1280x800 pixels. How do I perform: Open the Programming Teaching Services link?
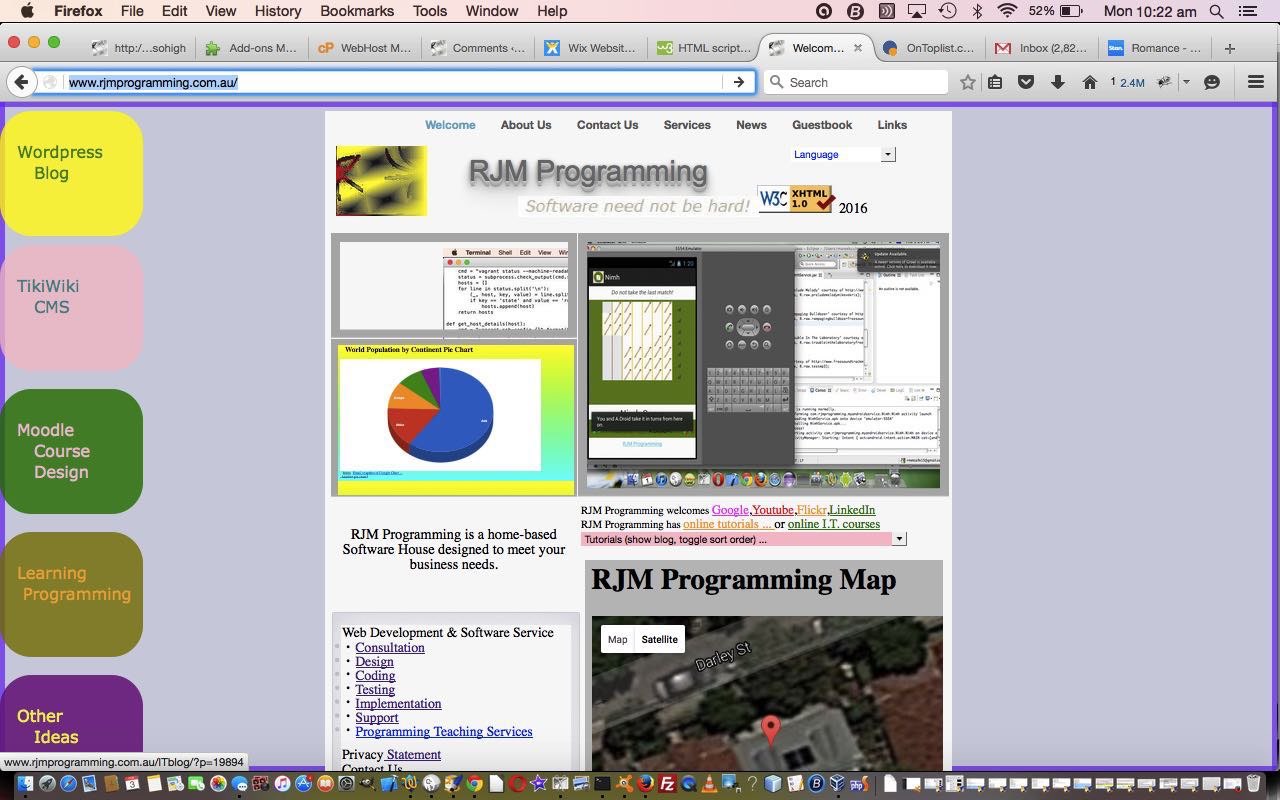click(x=444, y=732)
